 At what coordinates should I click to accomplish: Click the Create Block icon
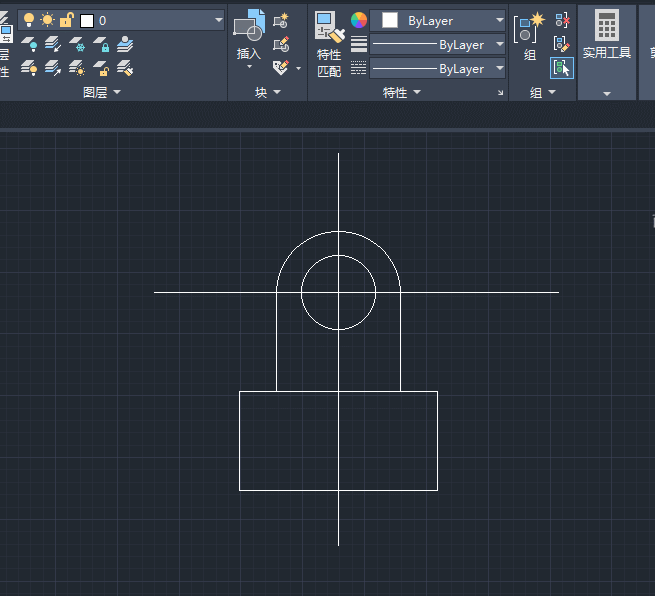pos(281,20)
